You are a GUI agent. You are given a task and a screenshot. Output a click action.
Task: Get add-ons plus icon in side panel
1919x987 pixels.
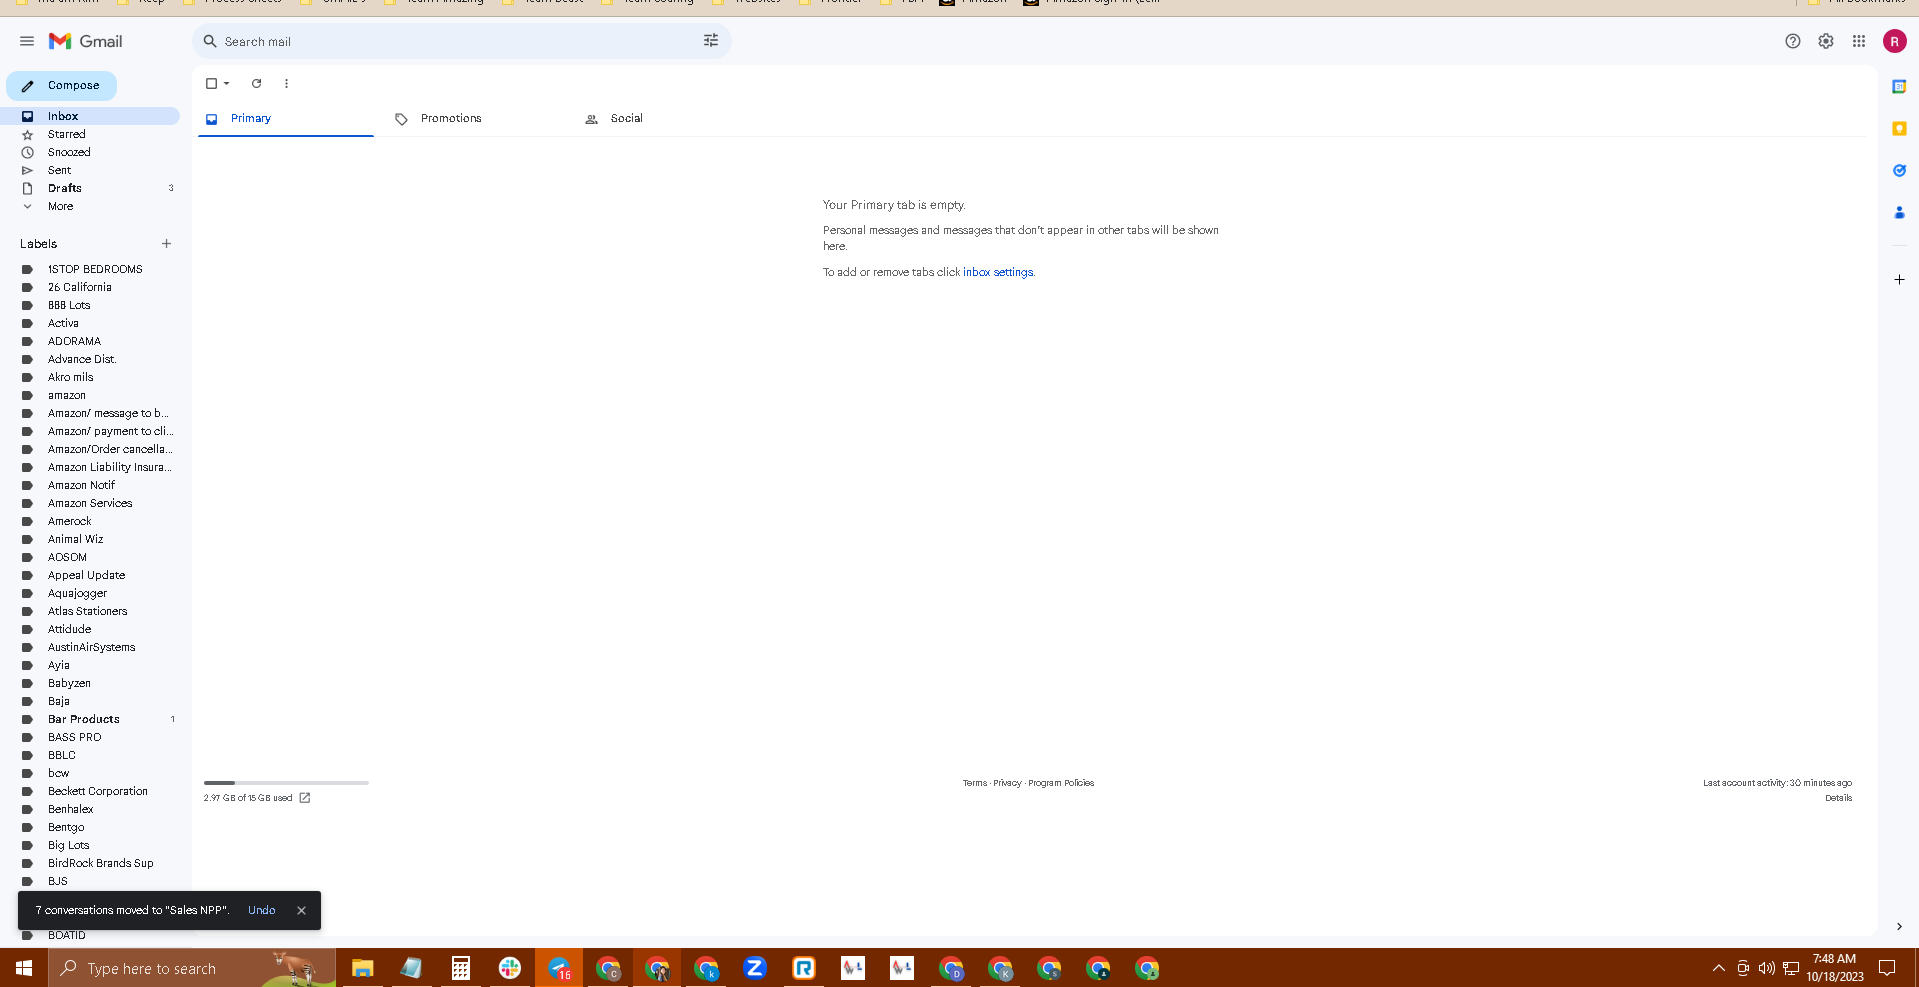click(1899, 280)
